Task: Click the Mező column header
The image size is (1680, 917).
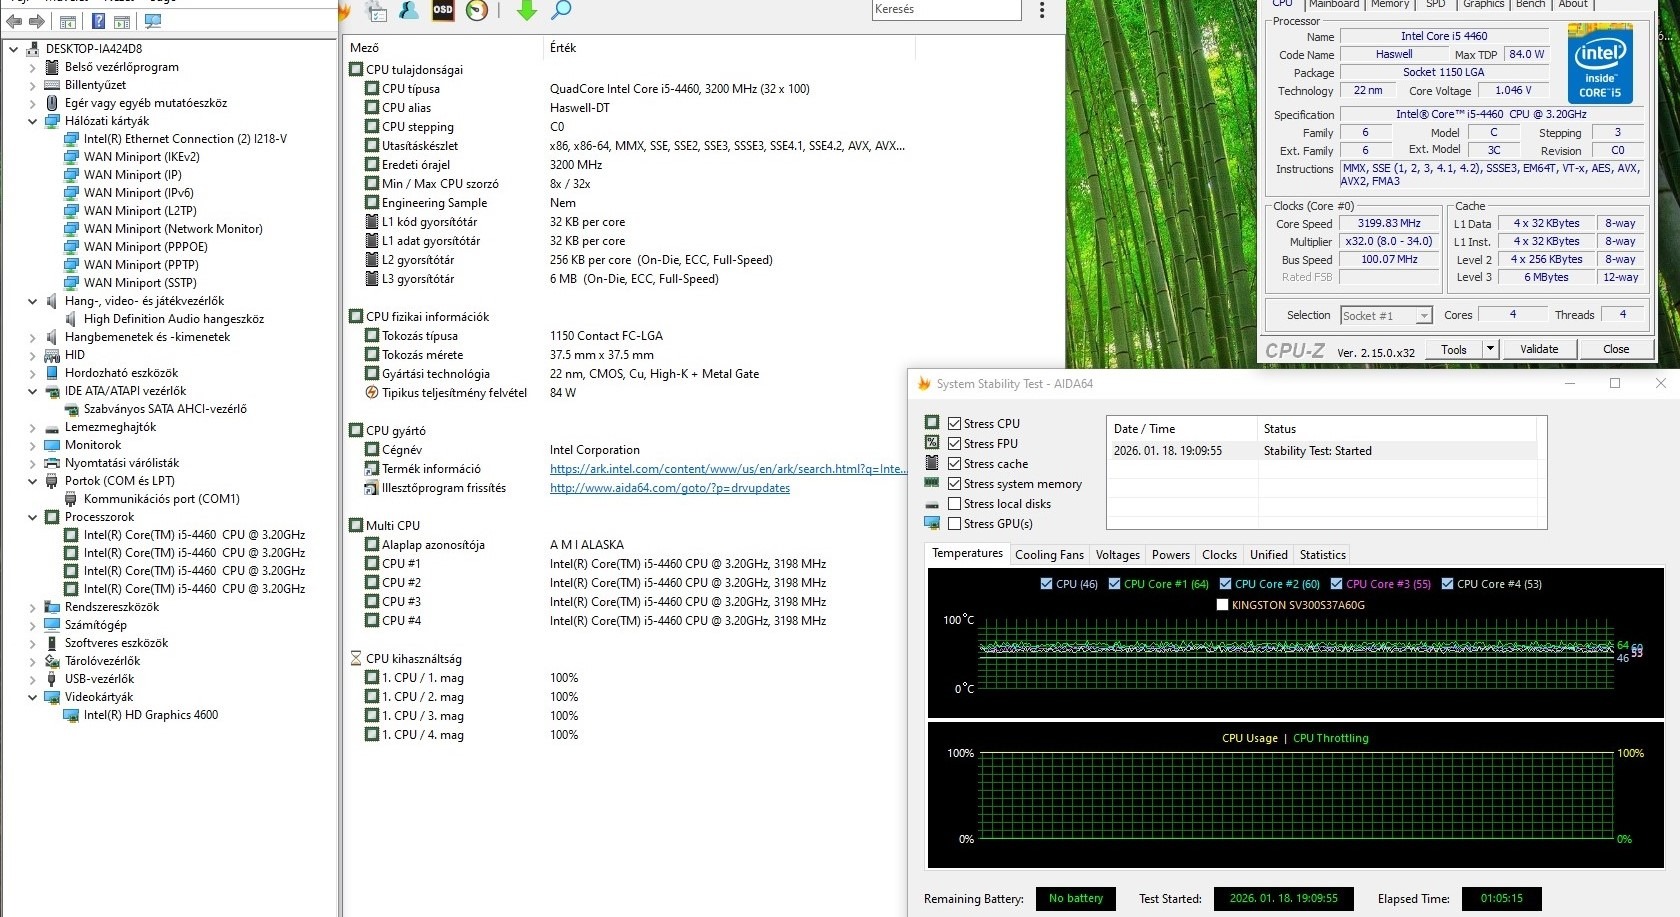Action: click(x=444, y=48)
